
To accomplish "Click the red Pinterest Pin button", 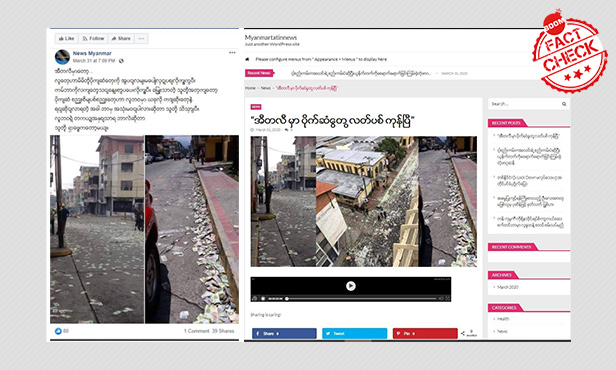I will click(x=425, y=333).
